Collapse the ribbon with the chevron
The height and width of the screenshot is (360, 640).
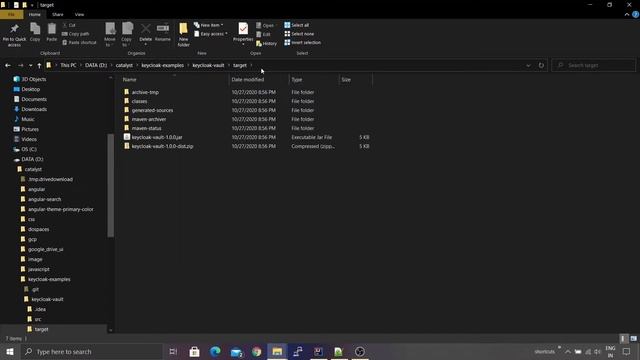tap(627, 14)
